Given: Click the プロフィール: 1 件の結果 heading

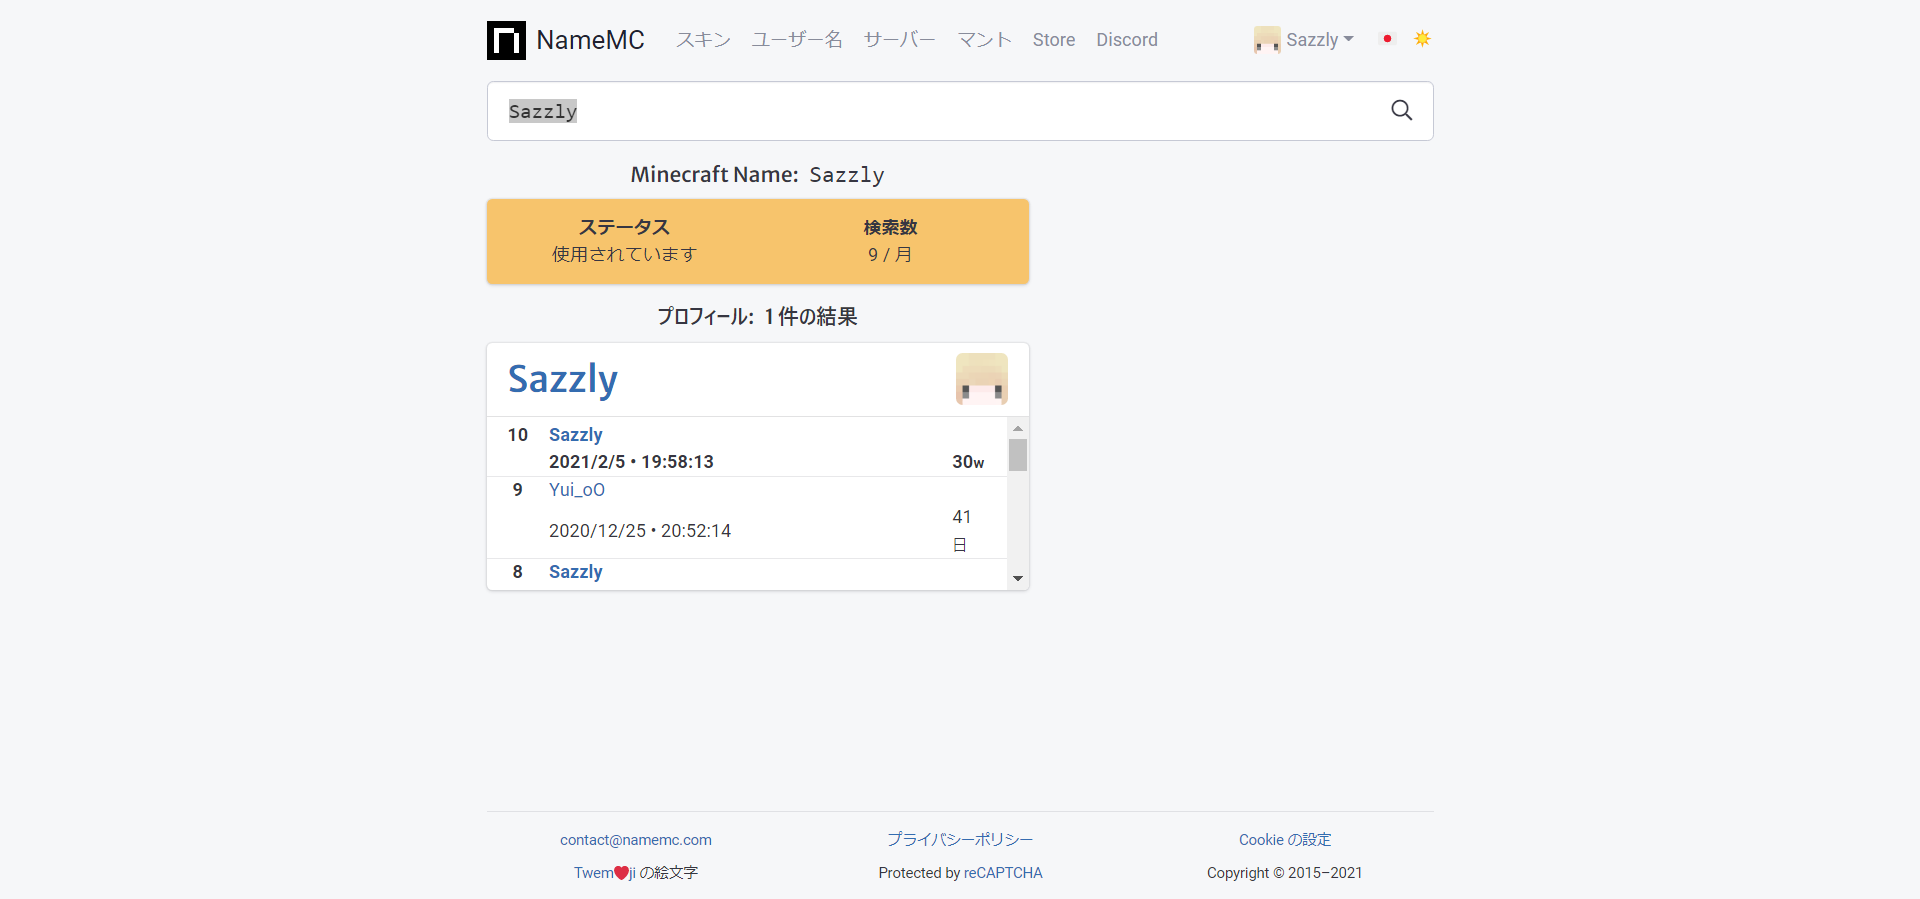Looking at the screenshot, I should (758, 316).
